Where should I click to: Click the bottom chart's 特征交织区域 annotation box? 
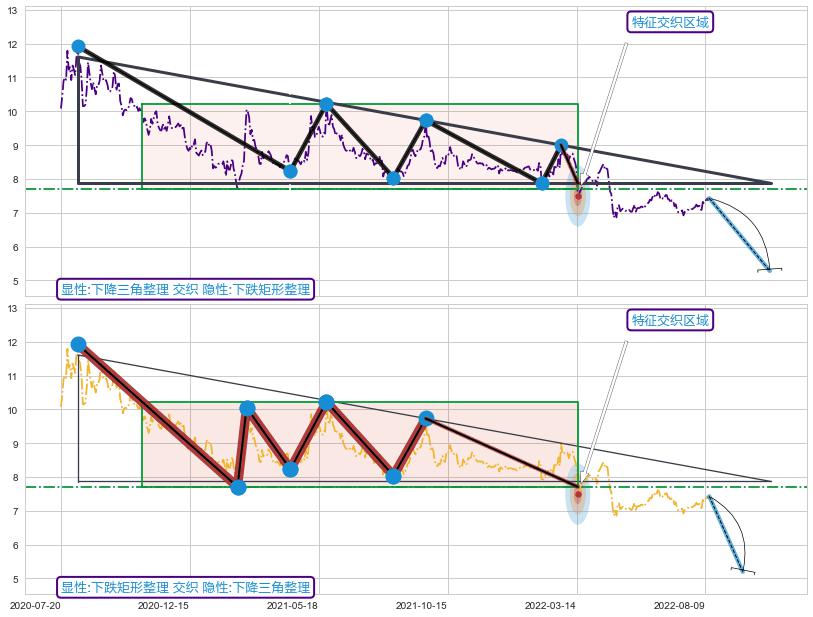coord(671,320)
